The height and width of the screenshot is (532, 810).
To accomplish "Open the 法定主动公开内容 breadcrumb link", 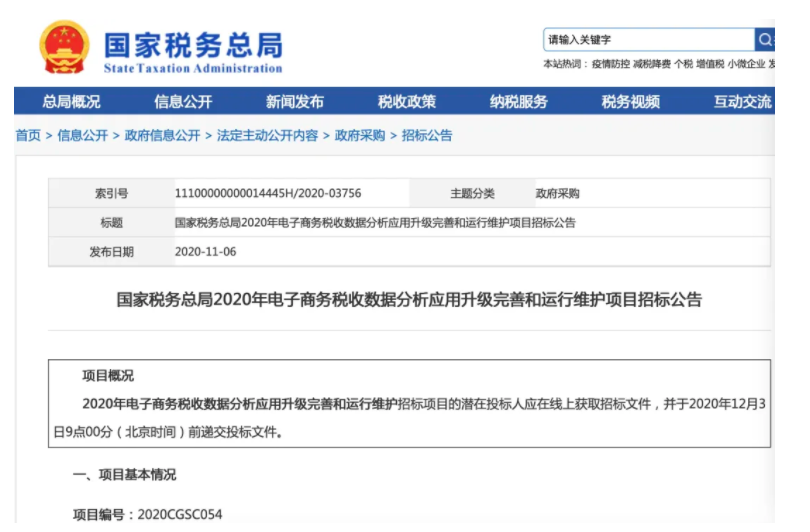I will (267, 136).
